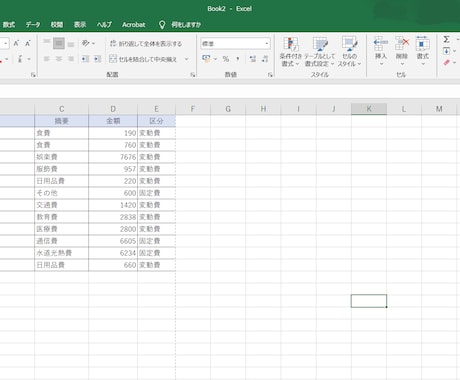The height and width of the screenshot is (380, 460).
Task: Align text to the right
Action: 71,59
